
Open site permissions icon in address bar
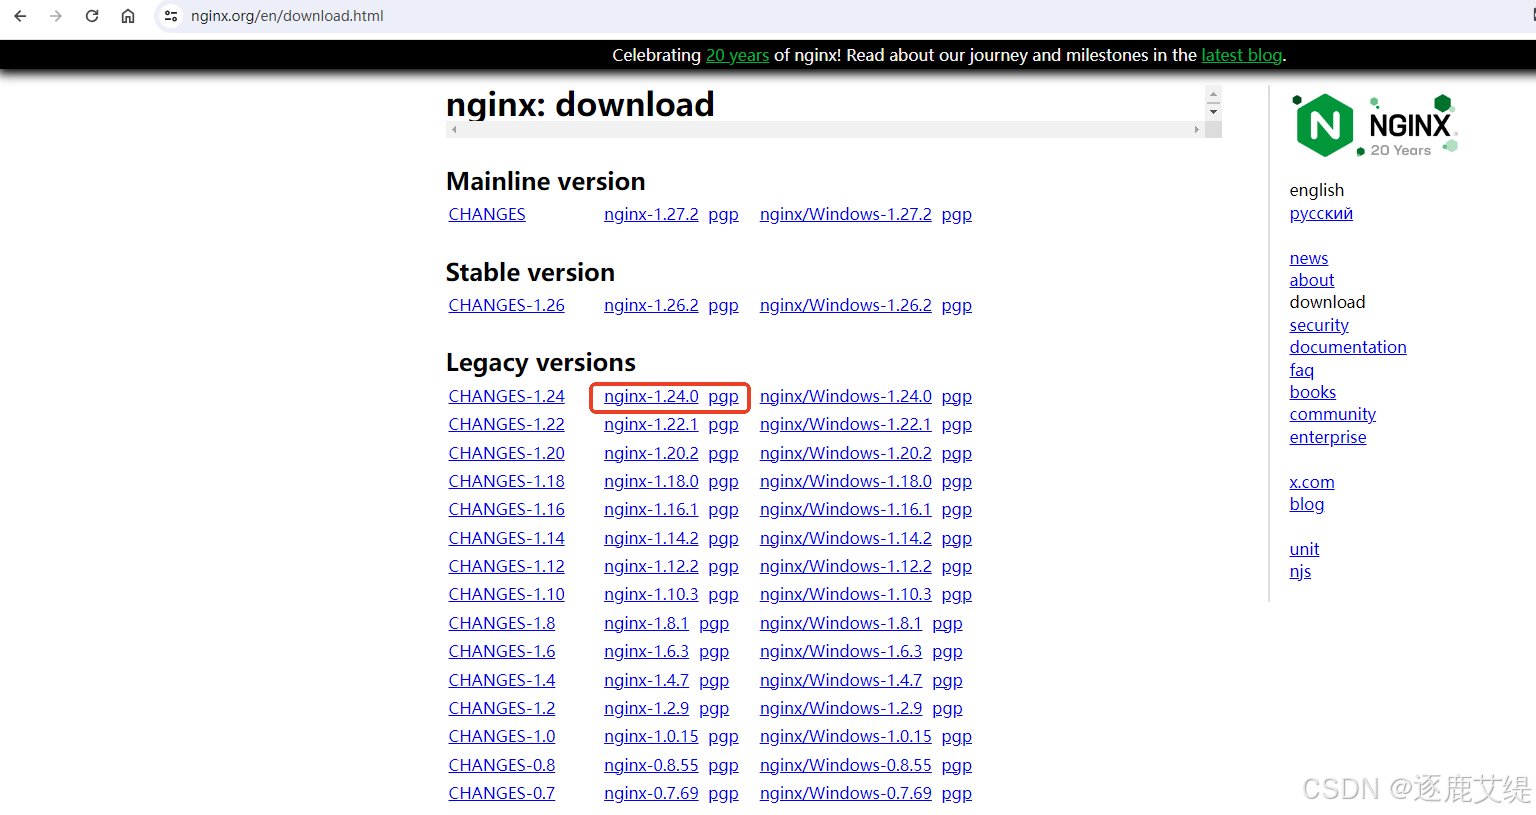click(x=170, y=16)
